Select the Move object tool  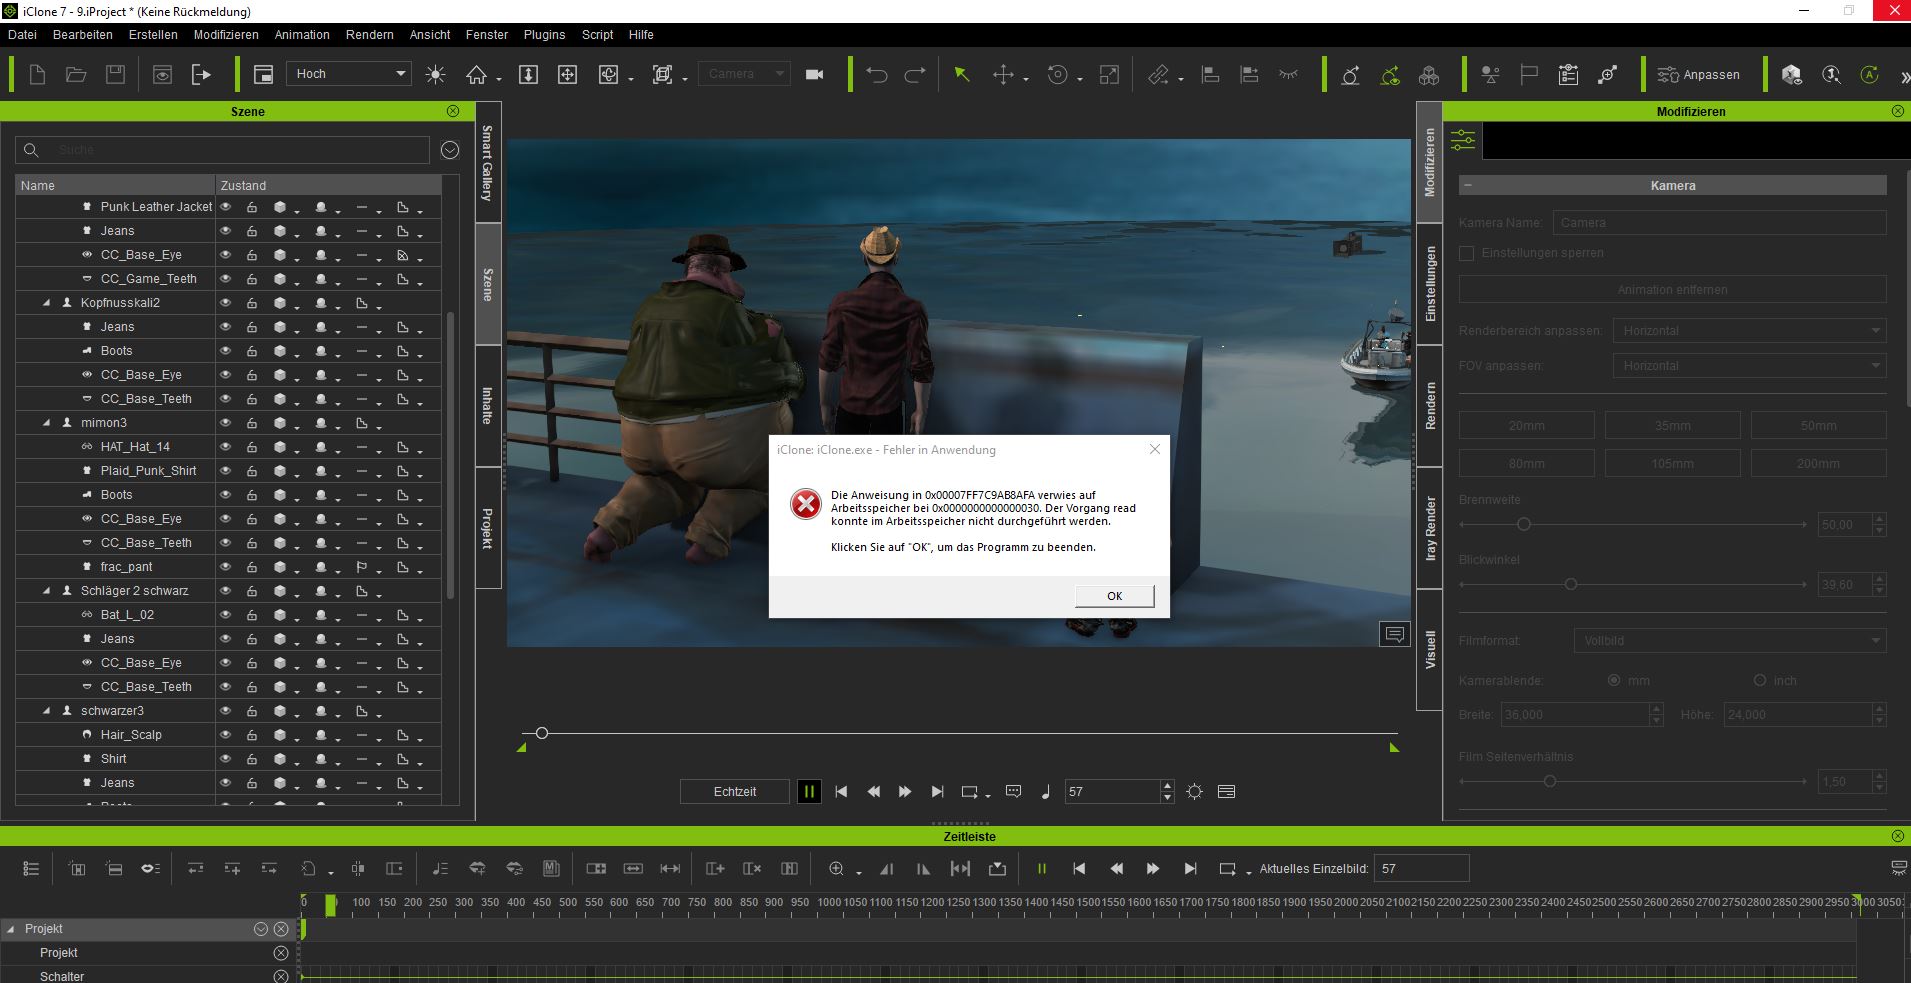click(1003, 74)
